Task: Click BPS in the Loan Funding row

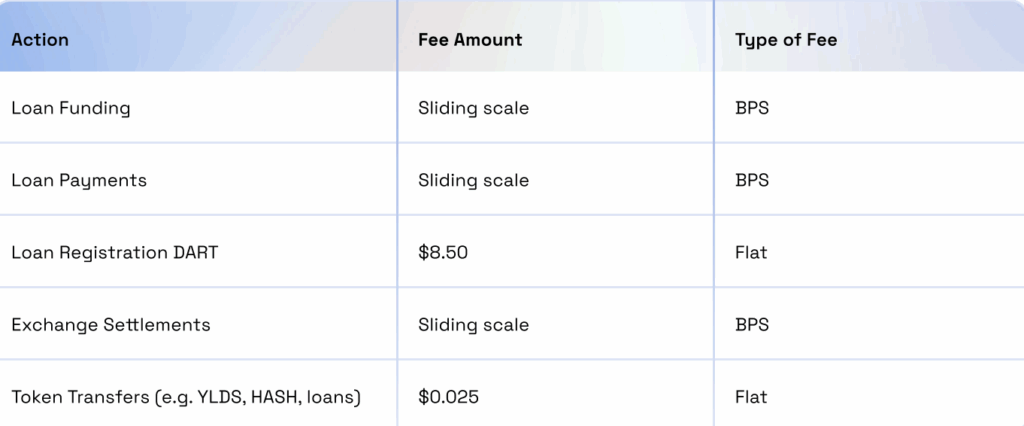Action: click(752, 108)
